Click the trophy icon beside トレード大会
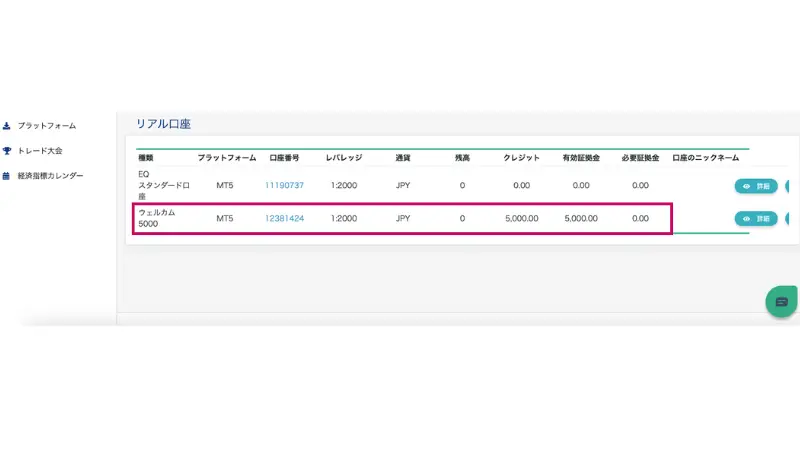 click(x=7, y=151)
